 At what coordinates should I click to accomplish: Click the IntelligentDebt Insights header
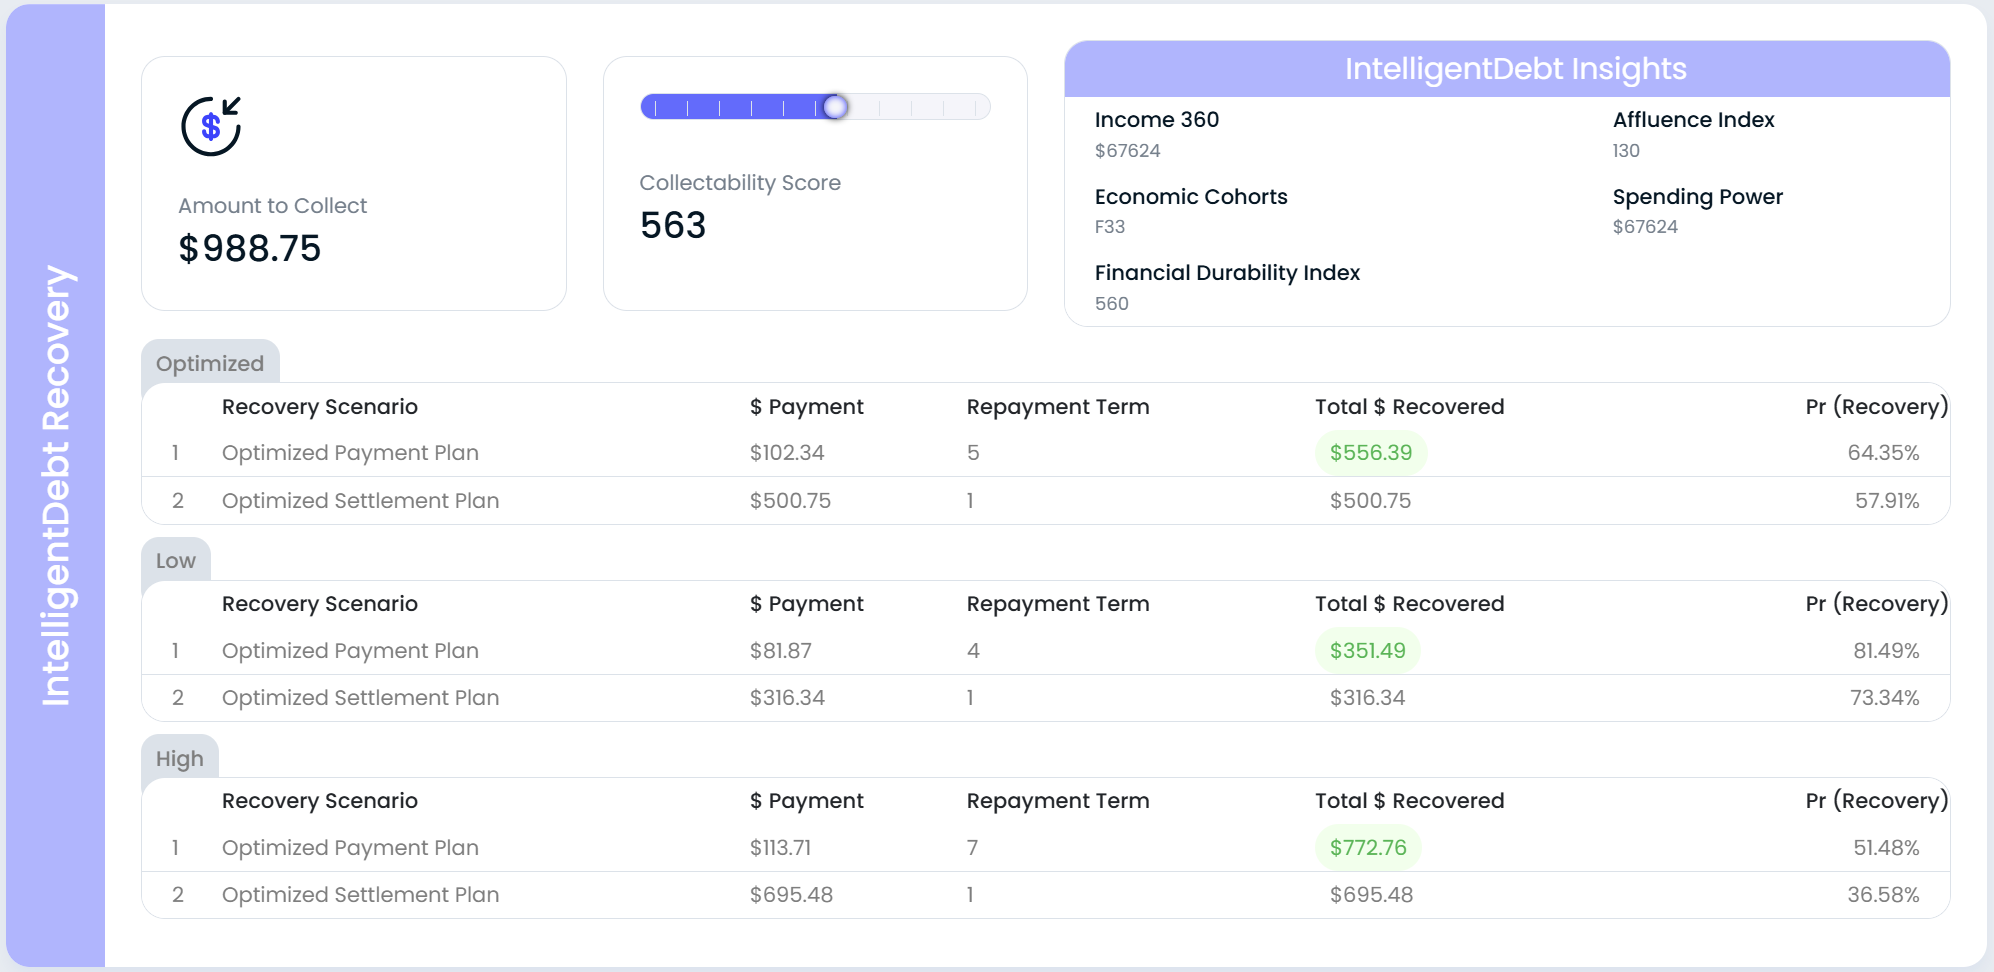[1515, 69]
